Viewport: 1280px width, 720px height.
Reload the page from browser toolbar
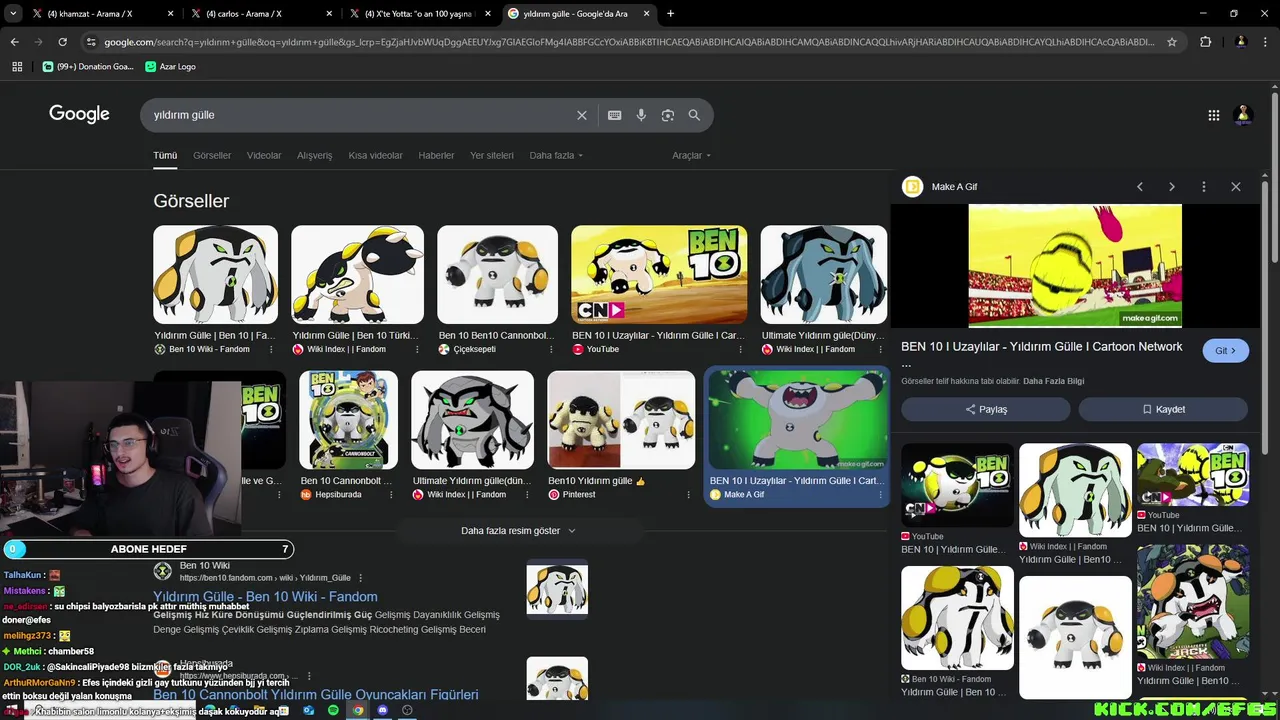pos(62,42)
